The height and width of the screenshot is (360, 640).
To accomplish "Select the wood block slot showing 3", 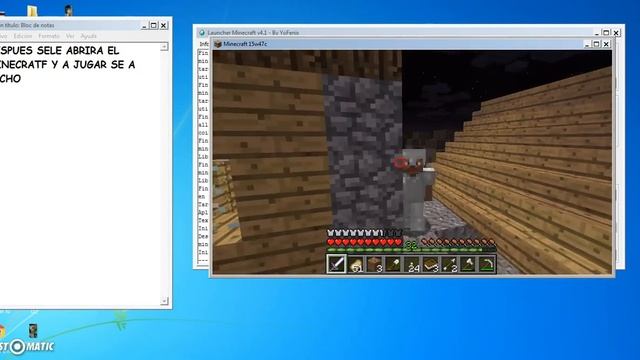I will pyautogui.click(x=374, y=264).
